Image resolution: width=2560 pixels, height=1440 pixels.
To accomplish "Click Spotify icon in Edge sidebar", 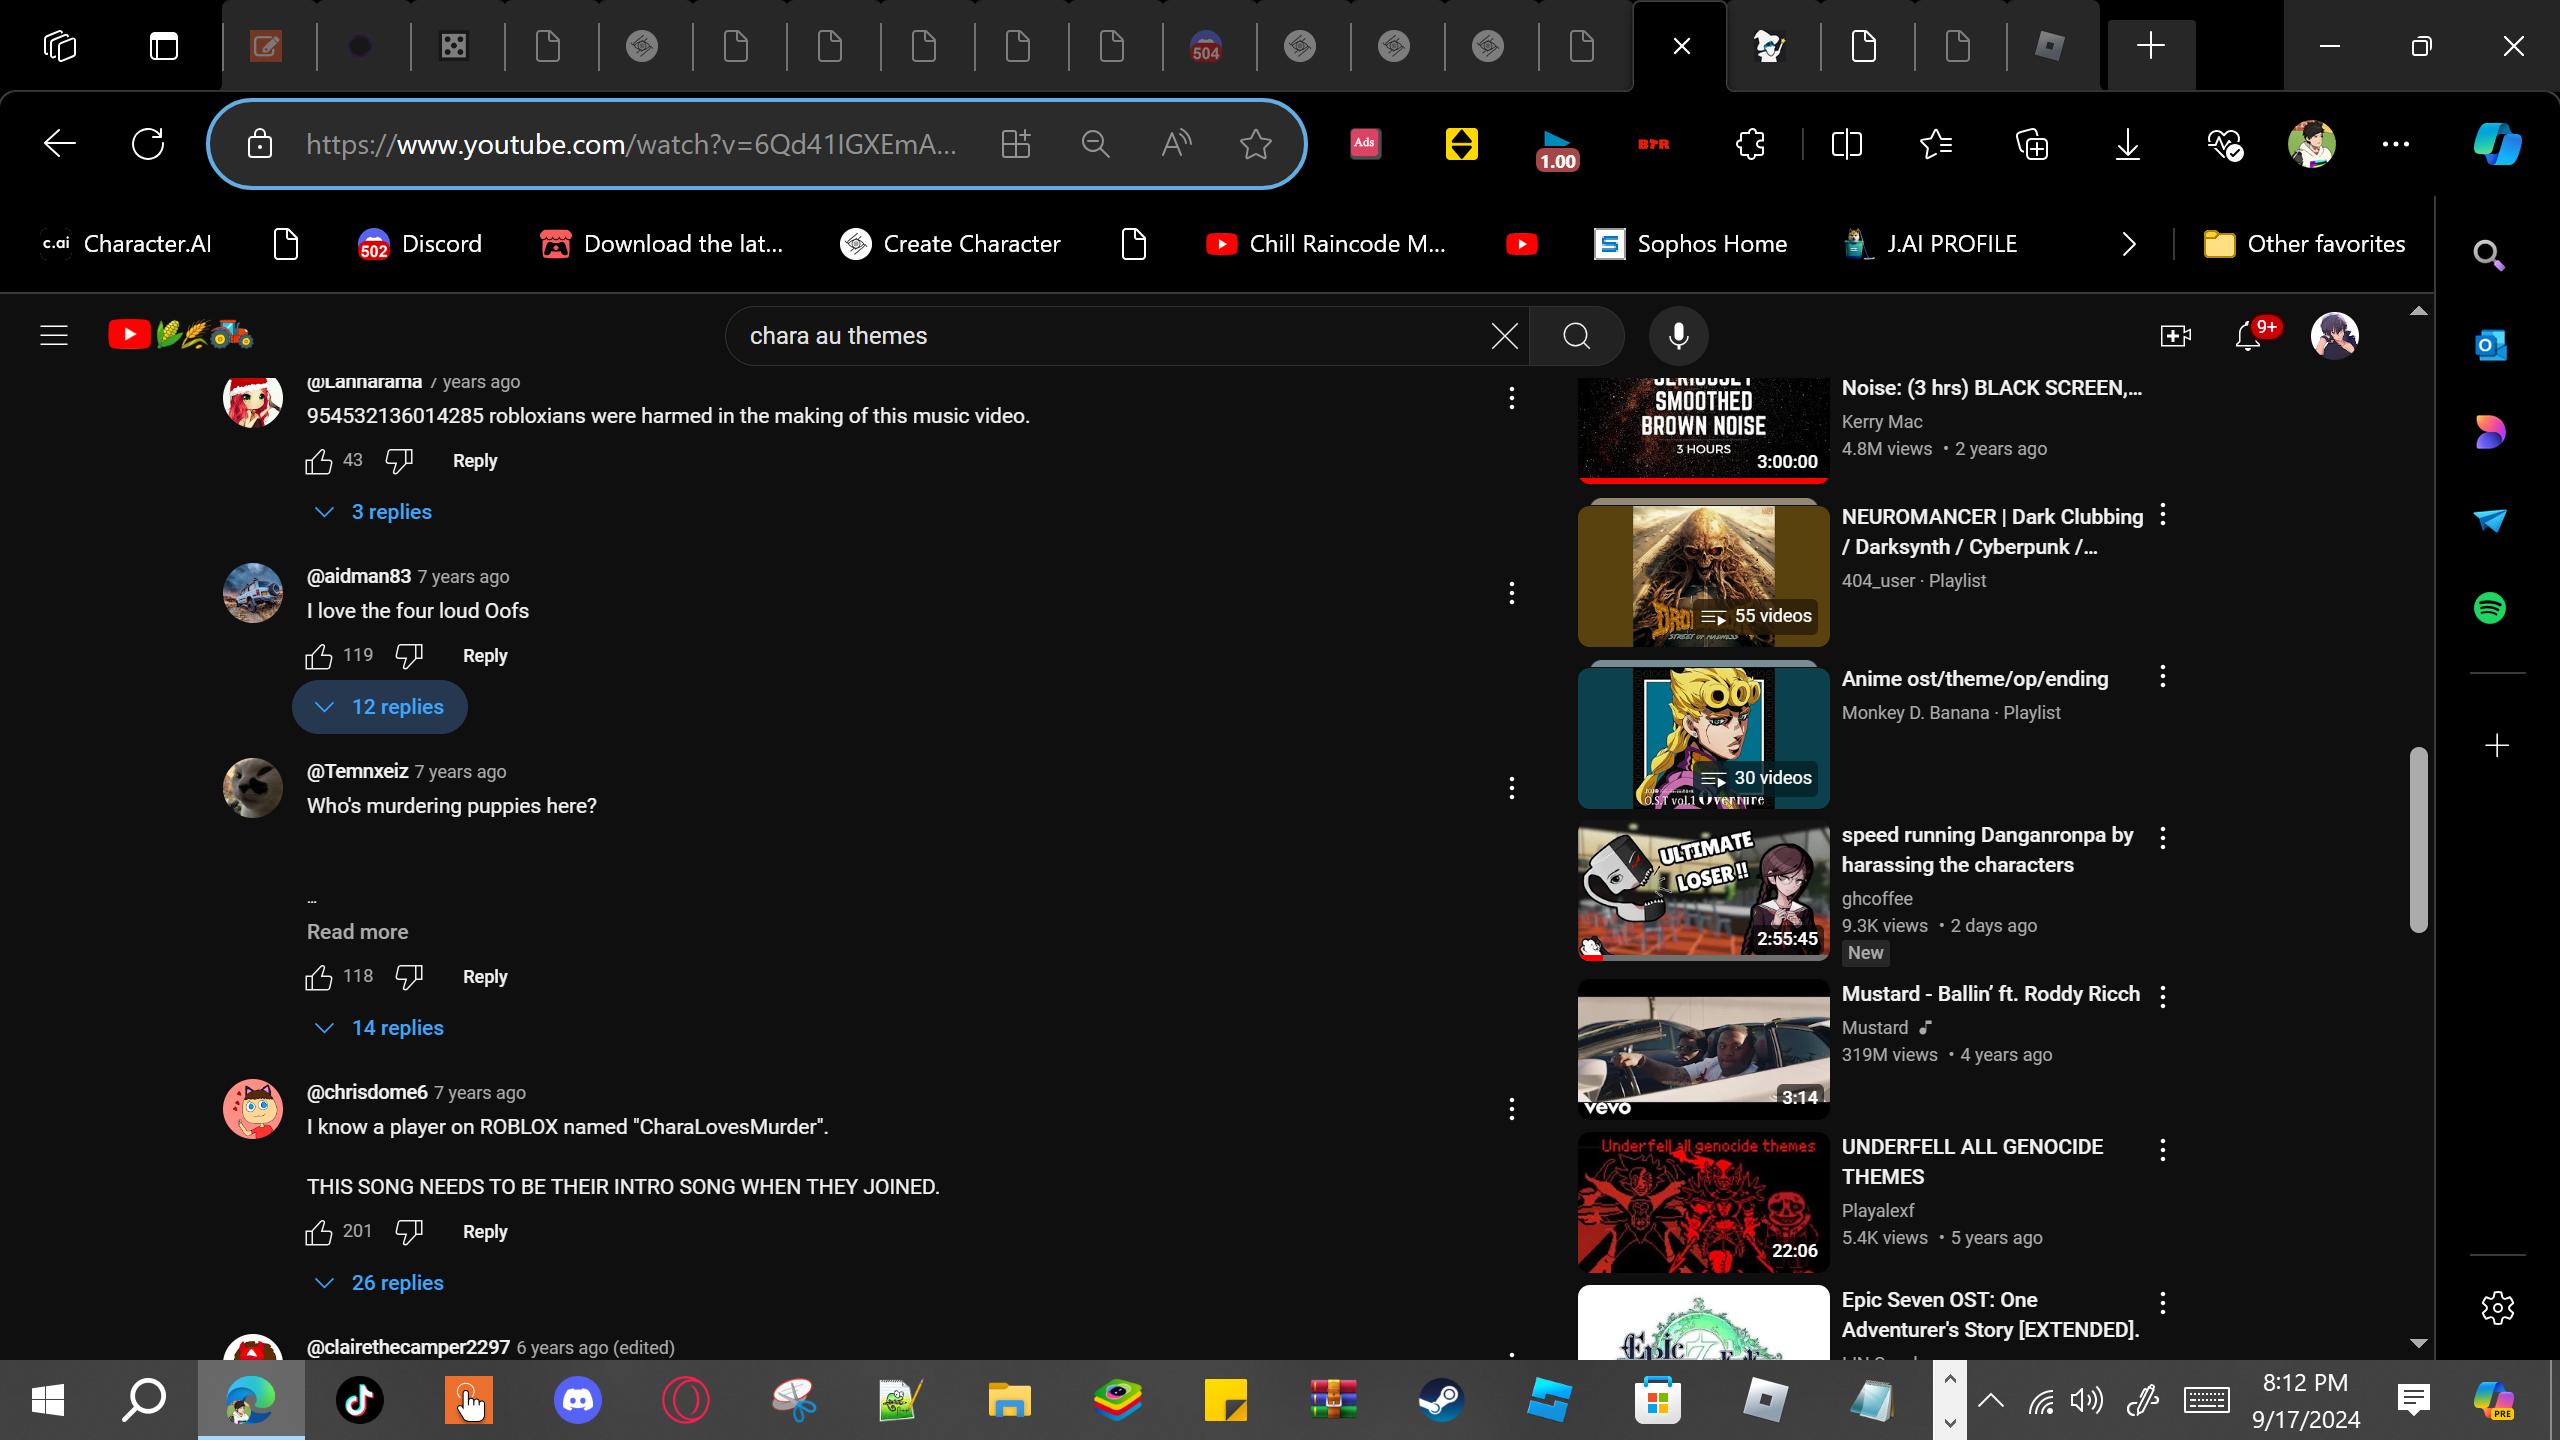I will (2490, 608).
